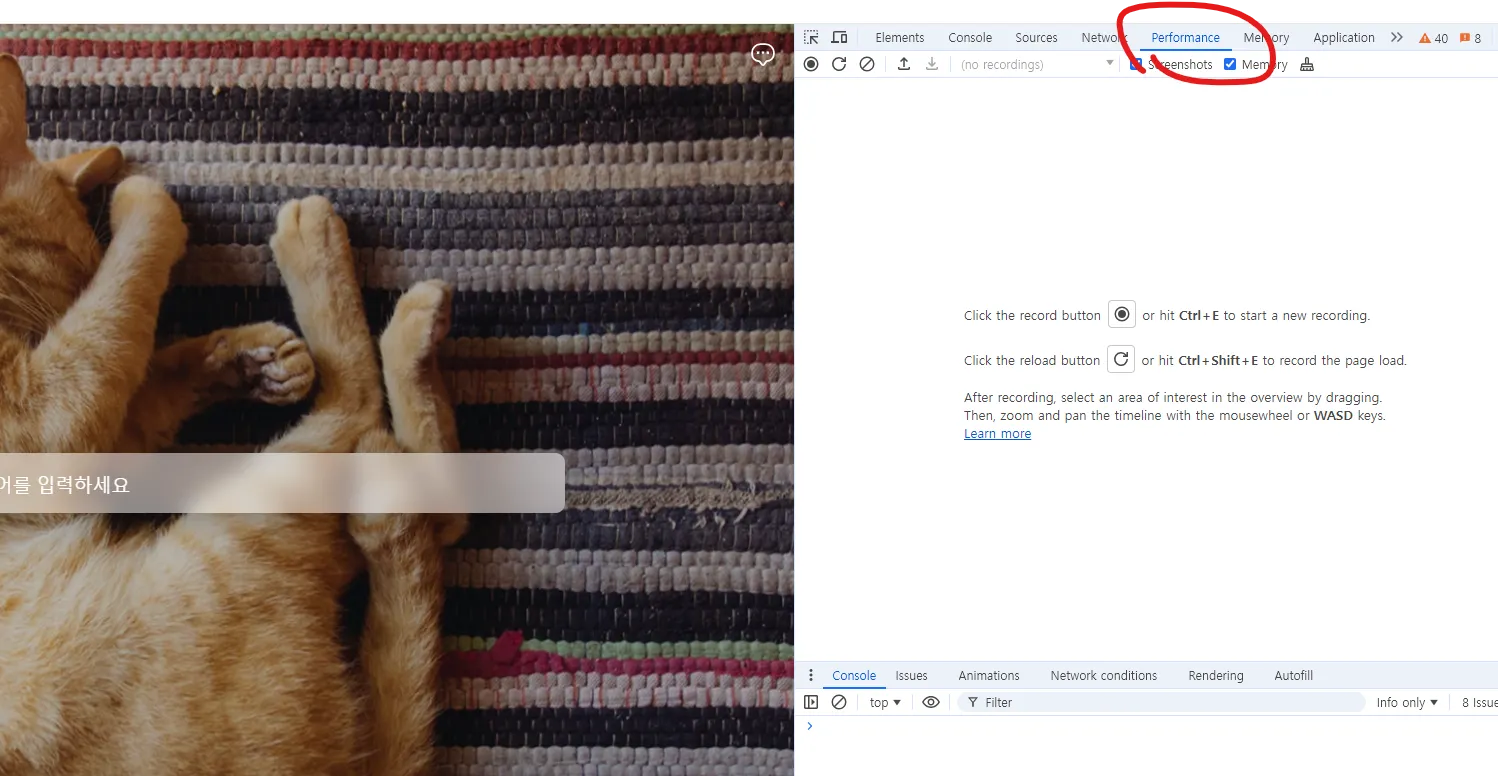Click the reload button in the instructions

1121,359
